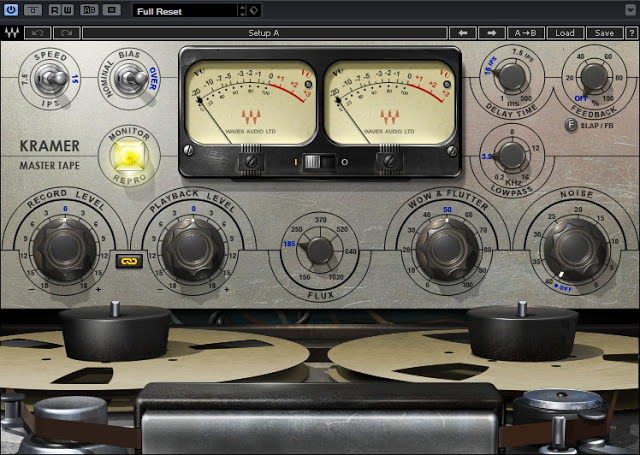Viewport: 640px width, 455px height.
Task: Click the A→B copy button
Action: pyautogui.click(x=524, y=33)
